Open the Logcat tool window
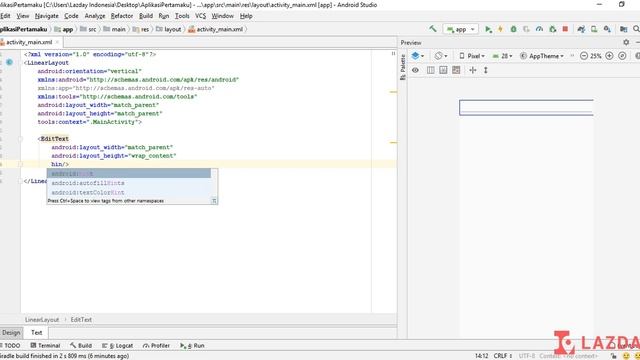The image size is (640, 360). coord(118,346)
